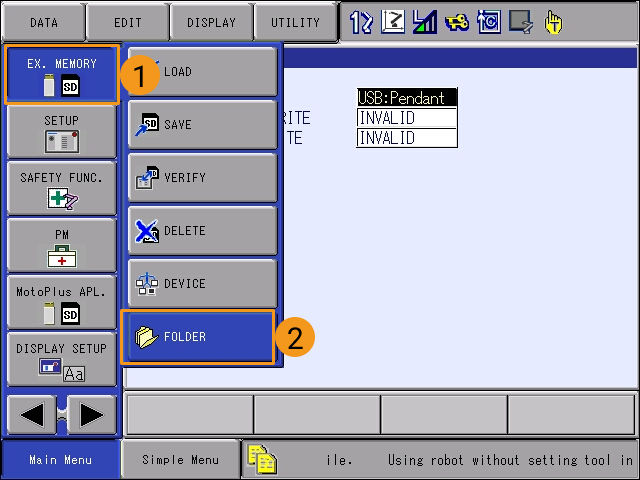The image size is (640, 480).
Task: Click the yellow hand teach mode icon
Action: pyautogui.click(x=553, y=22)
